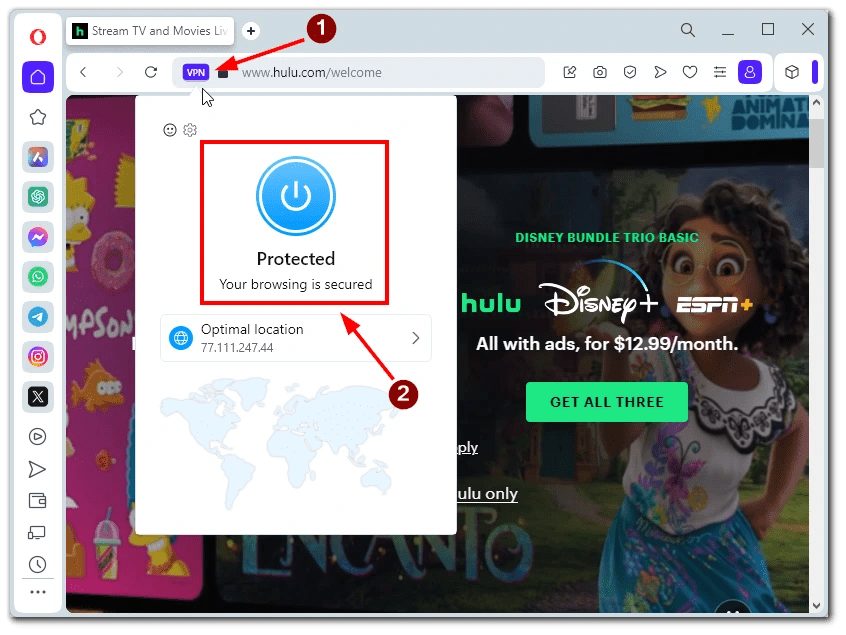Image resolution: width=846 pixels, height=635 pixels.
Task: Open VPN settings via the gear icon
Action: tap(189, 130)
